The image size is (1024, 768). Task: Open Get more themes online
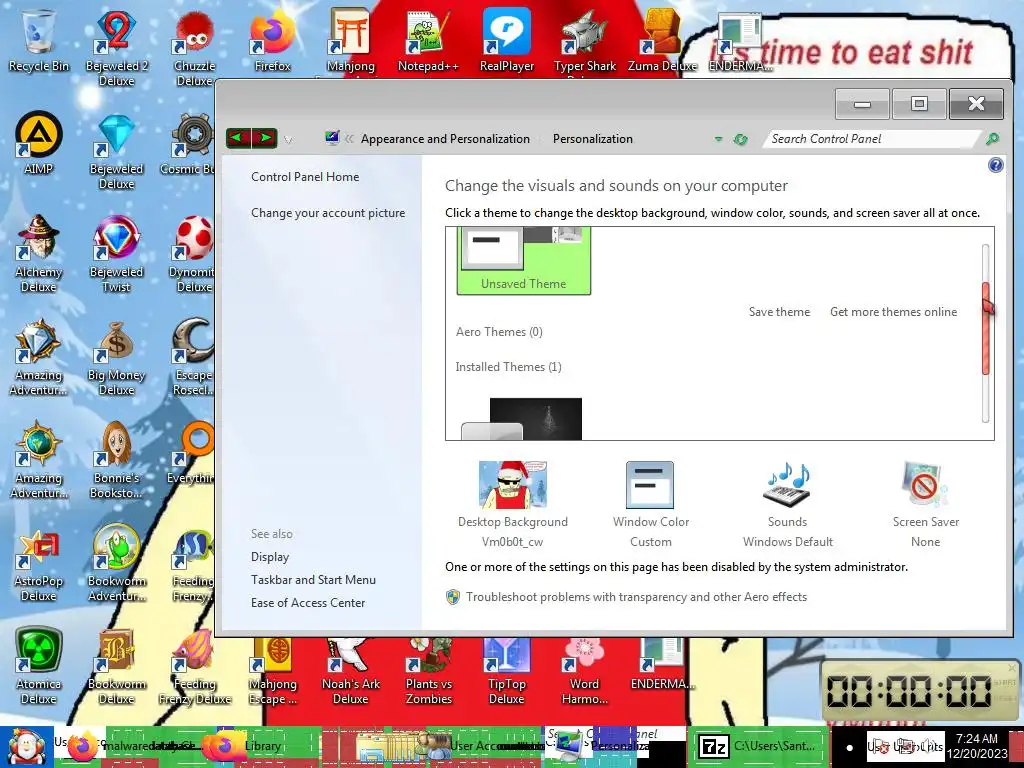click(893, 312)
